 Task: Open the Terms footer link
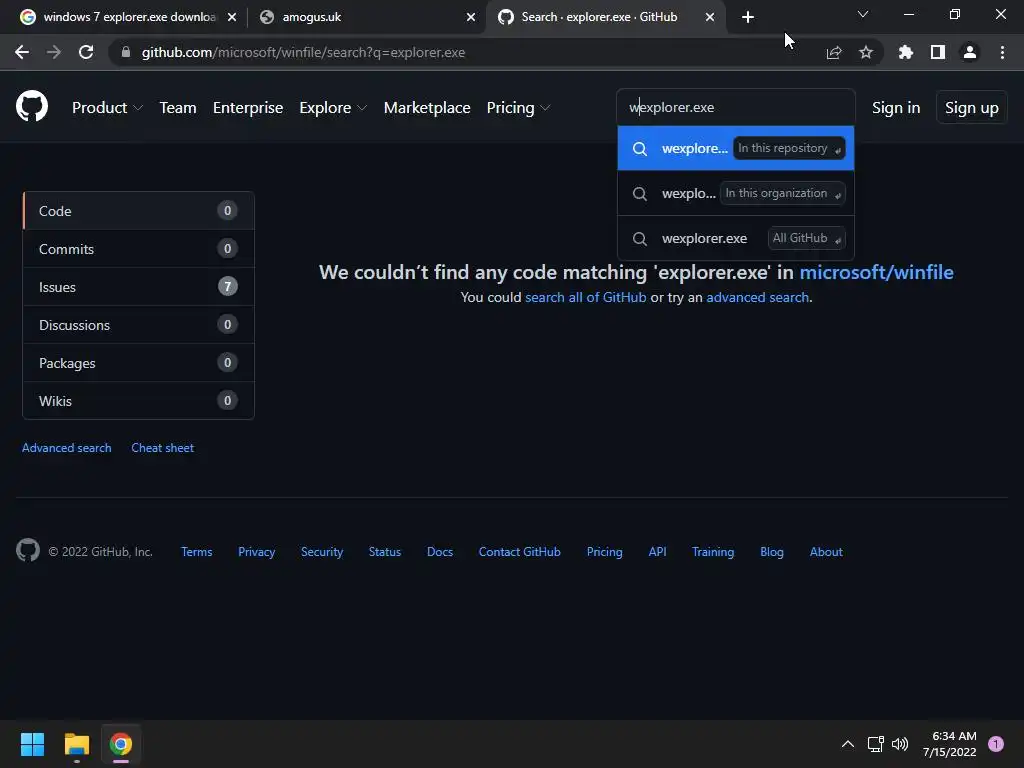pos(197,552)
